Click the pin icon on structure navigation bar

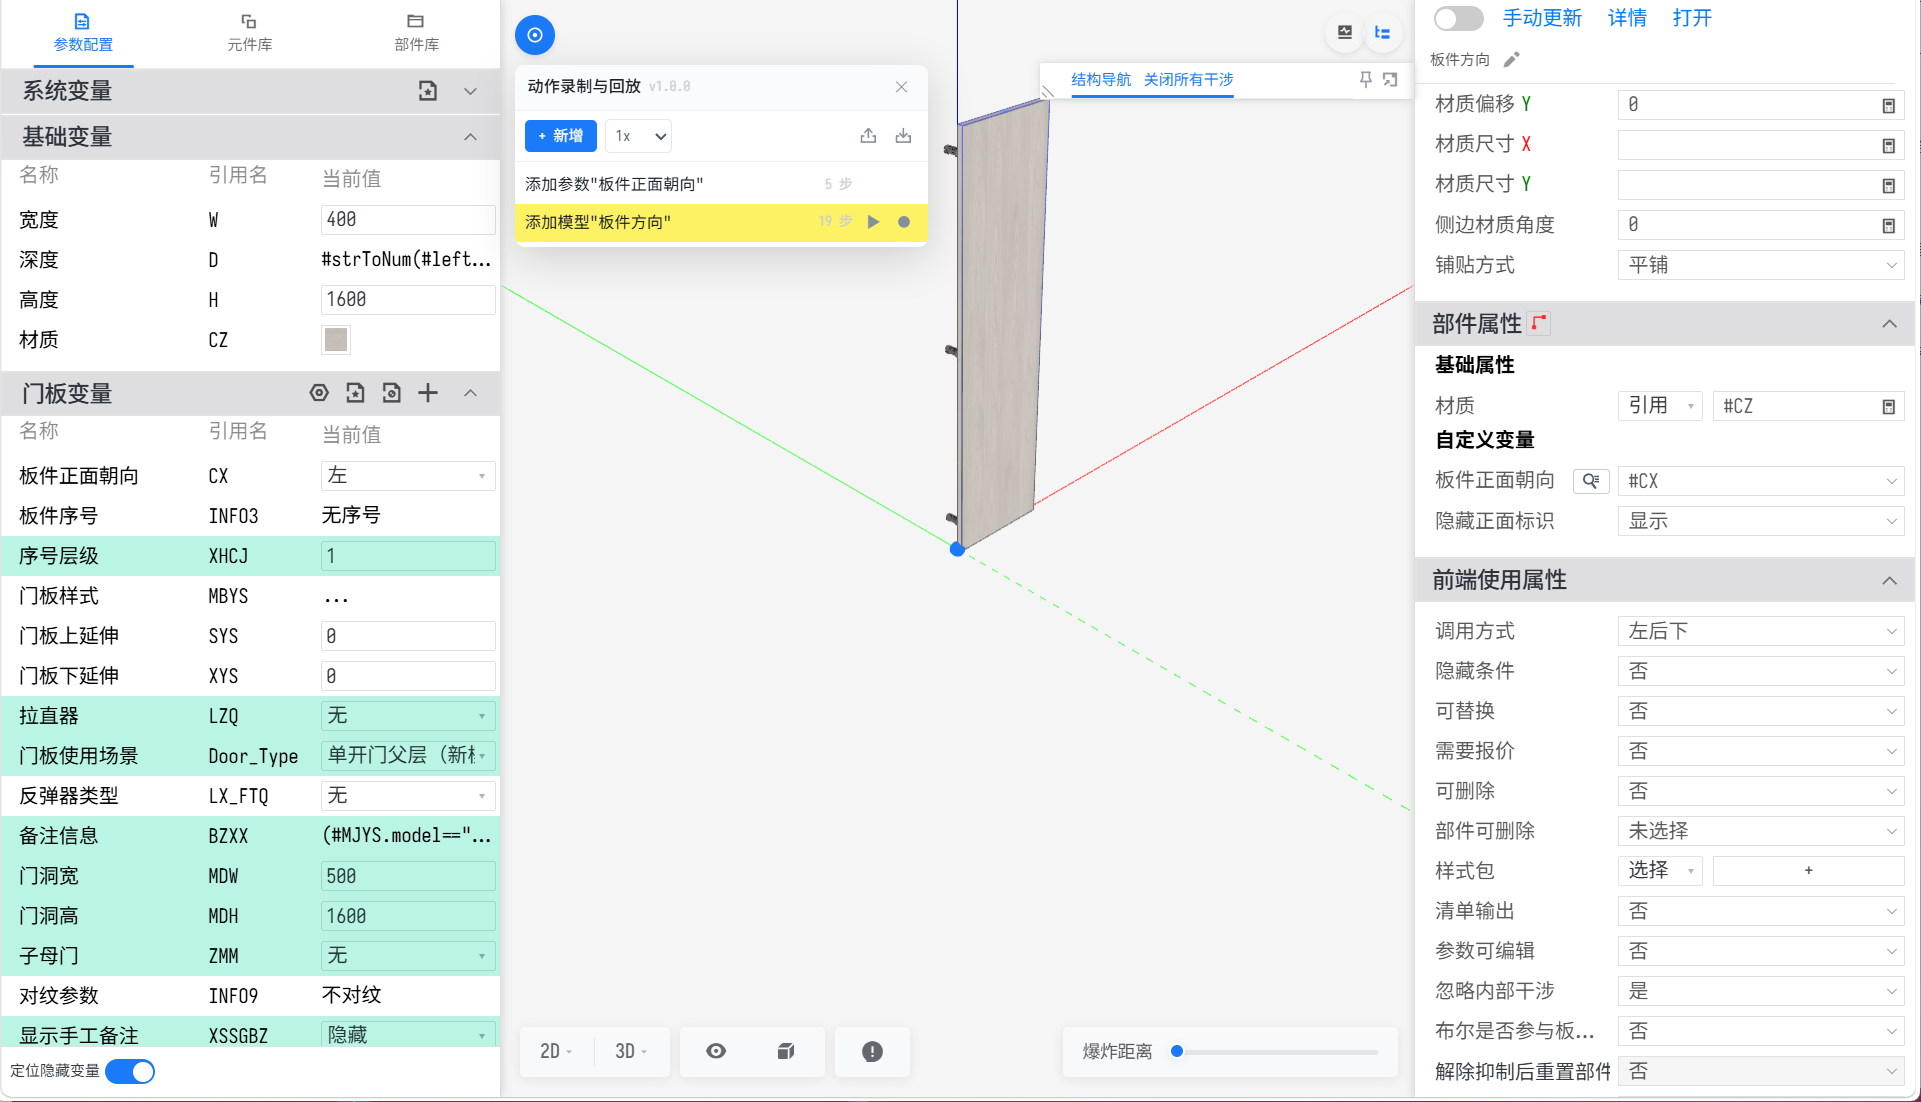(1365, 79)
